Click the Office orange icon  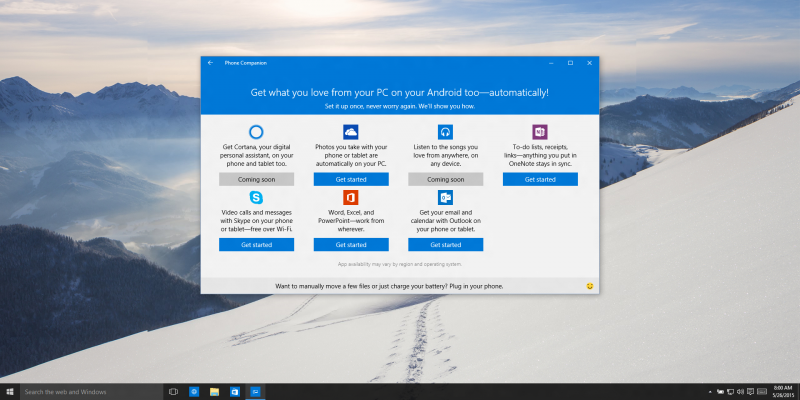351,197
